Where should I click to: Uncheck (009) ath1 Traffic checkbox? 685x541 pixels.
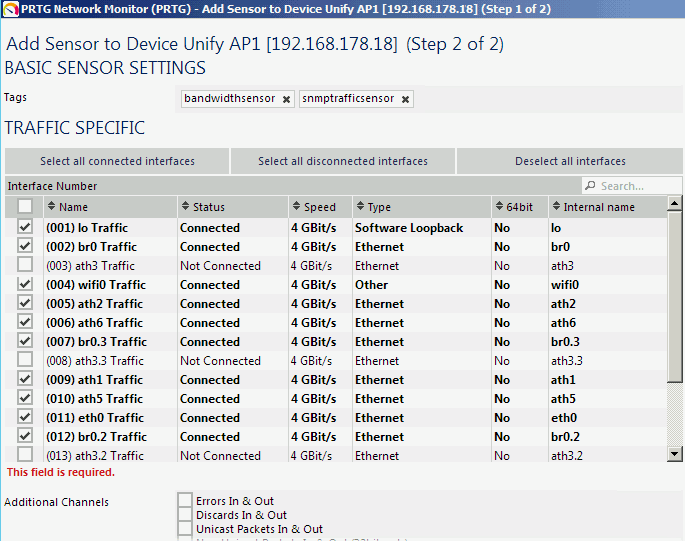[25, 378]
